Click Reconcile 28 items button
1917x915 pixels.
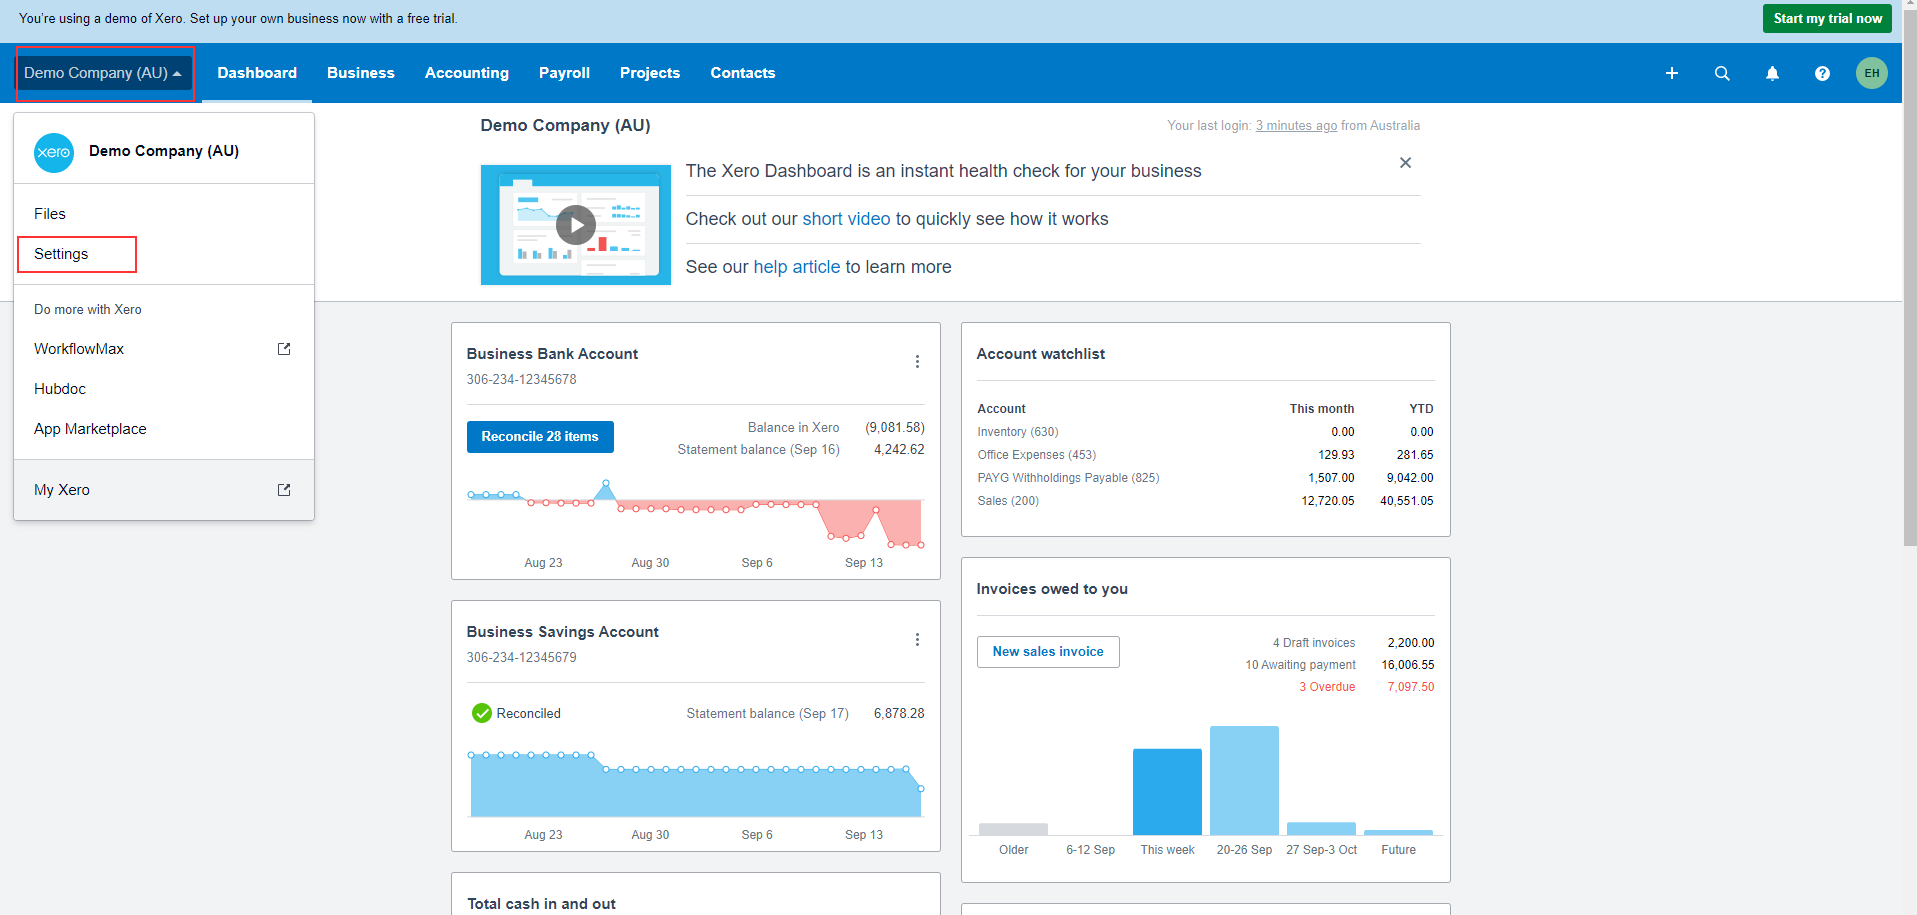click(x=540, y=437)
